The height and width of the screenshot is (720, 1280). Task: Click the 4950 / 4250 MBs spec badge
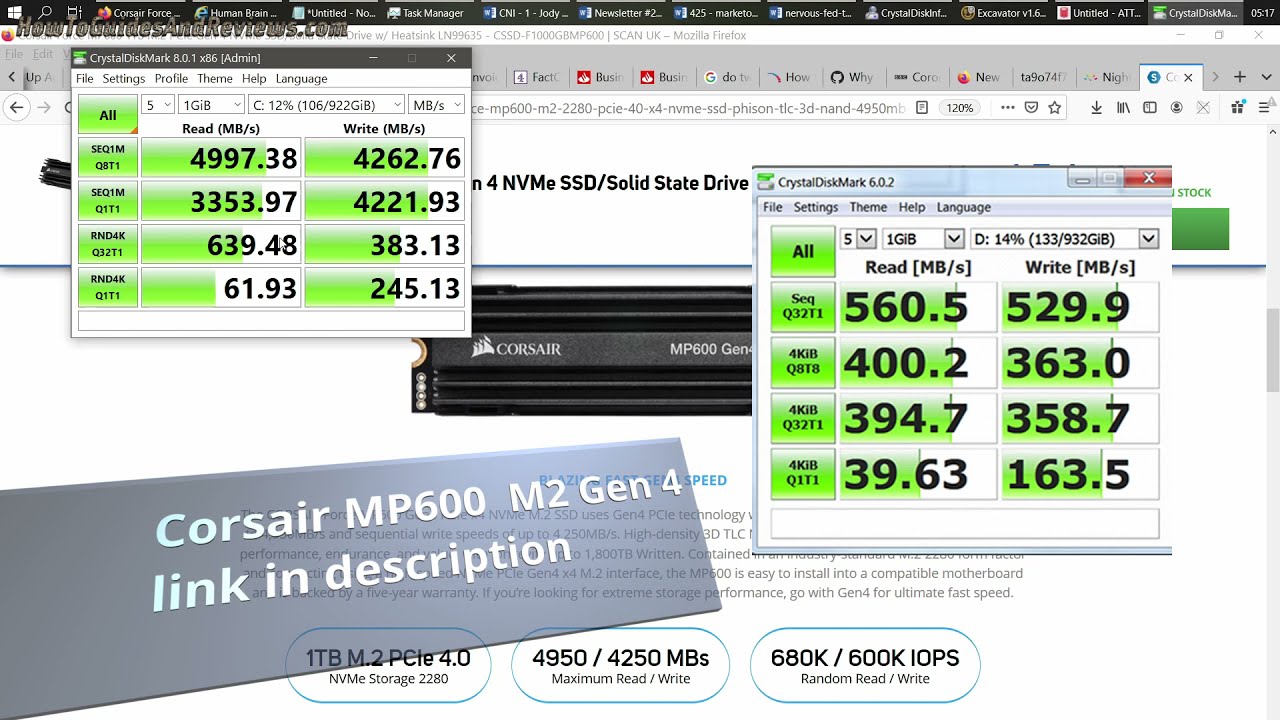click(620, 666)
